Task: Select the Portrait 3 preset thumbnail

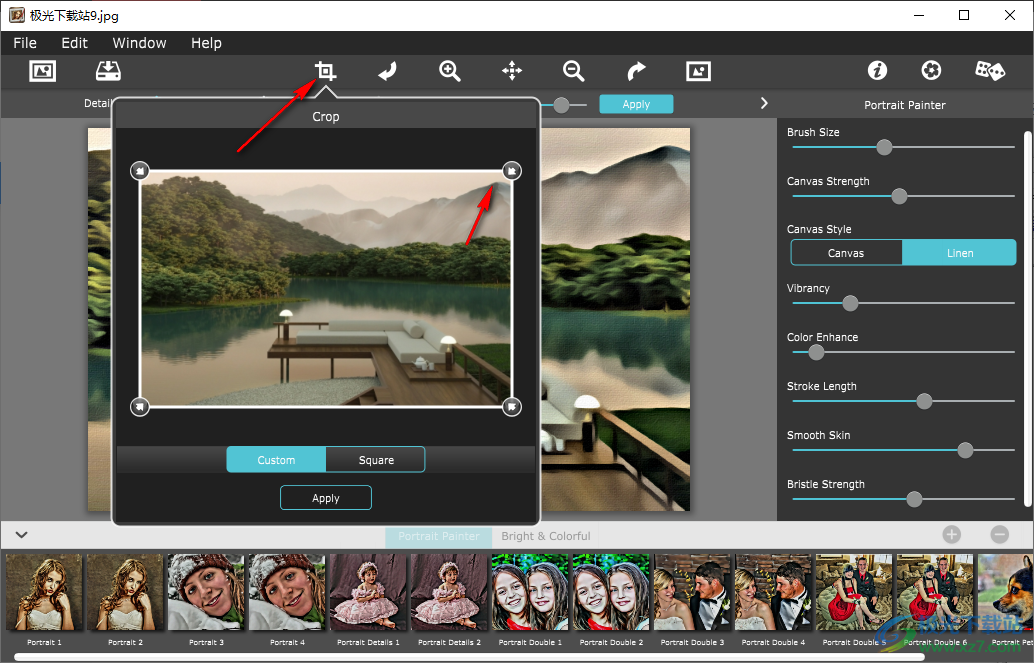Action: coord(206,592)
